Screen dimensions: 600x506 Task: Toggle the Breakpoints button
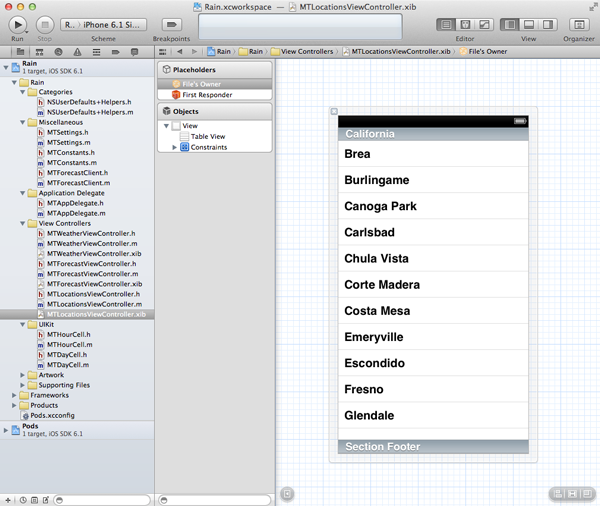(171, 25)
